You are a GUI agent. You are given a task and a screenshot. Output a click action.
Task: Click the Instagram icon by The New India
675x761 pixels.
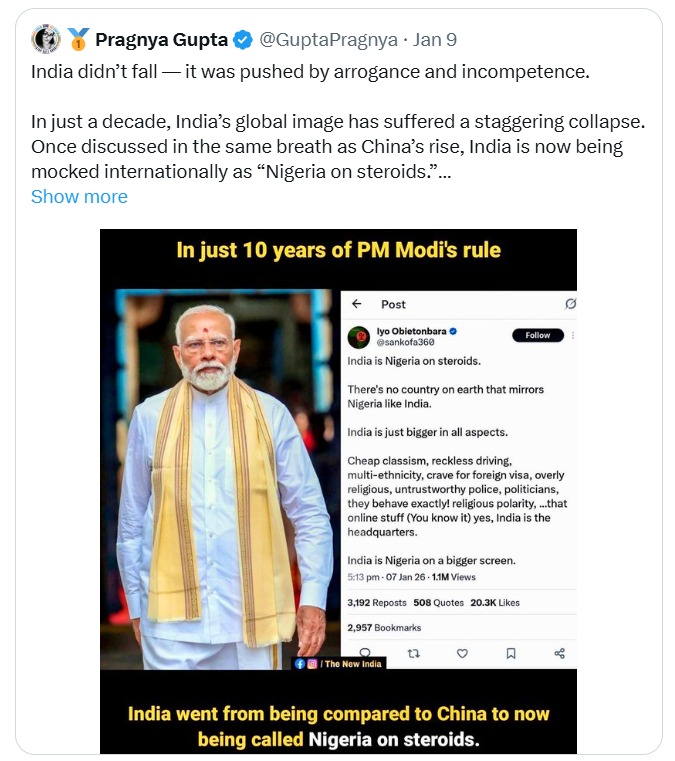[311, 663]
